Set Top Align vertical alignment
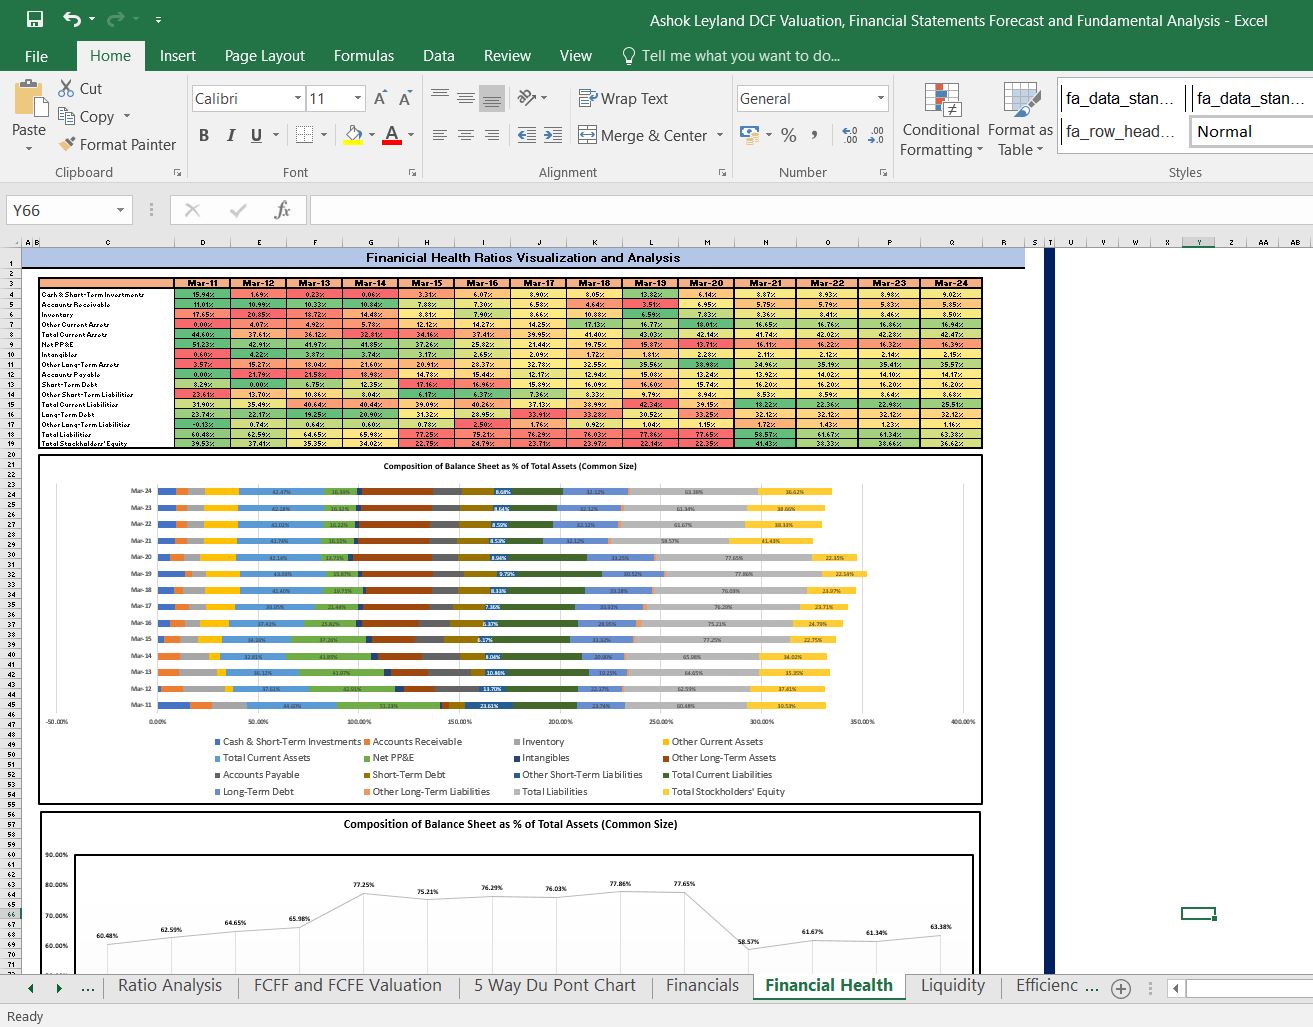 tap(440, 98)
